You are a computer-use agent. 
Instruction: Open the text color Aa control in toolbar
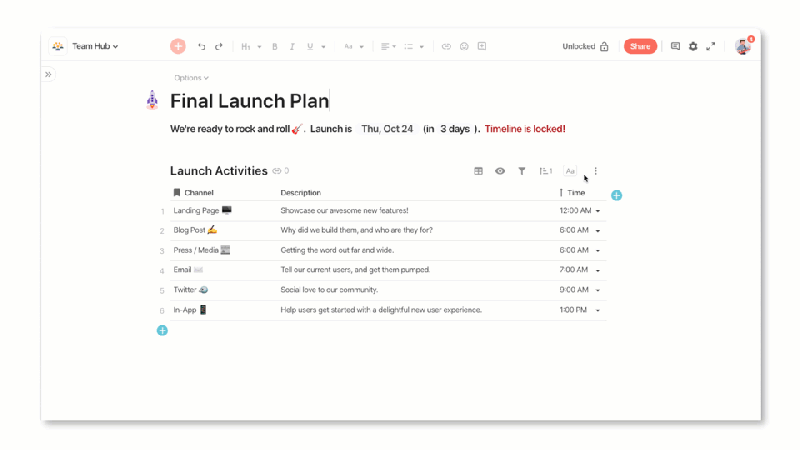tap(350, 46)
